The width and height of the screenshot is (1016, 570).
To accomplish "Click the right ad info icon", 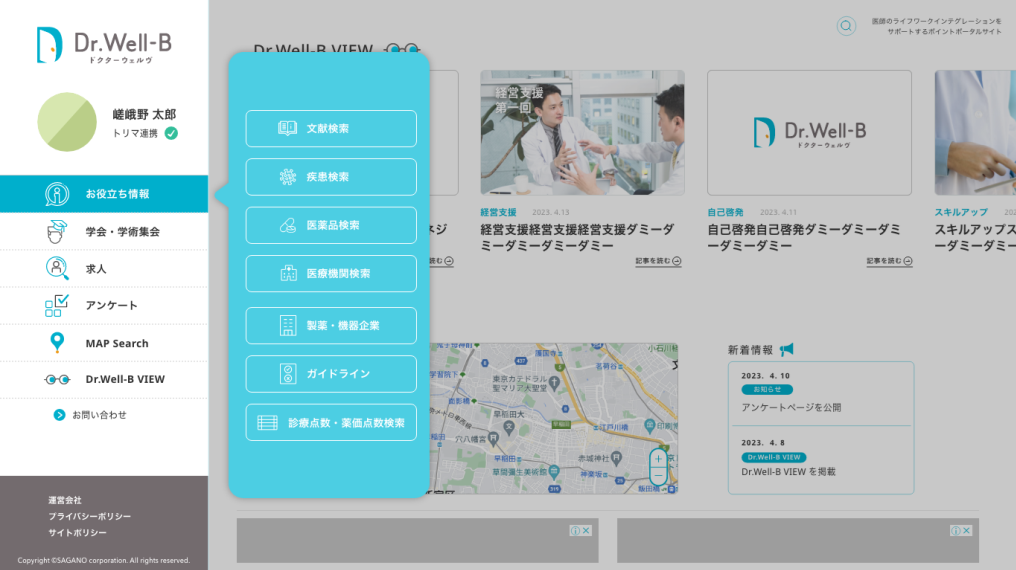I will pyautogui.click(x=956, y=530).
